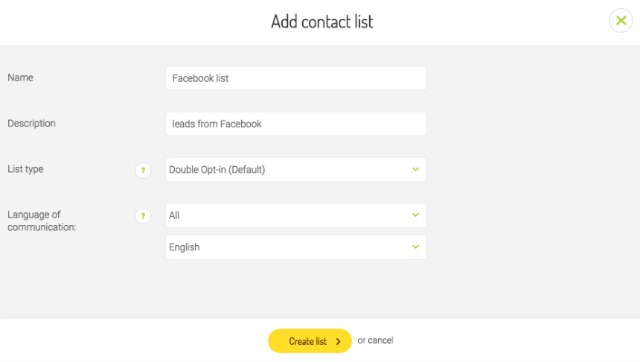Click the Description field label

coord(31,123)
